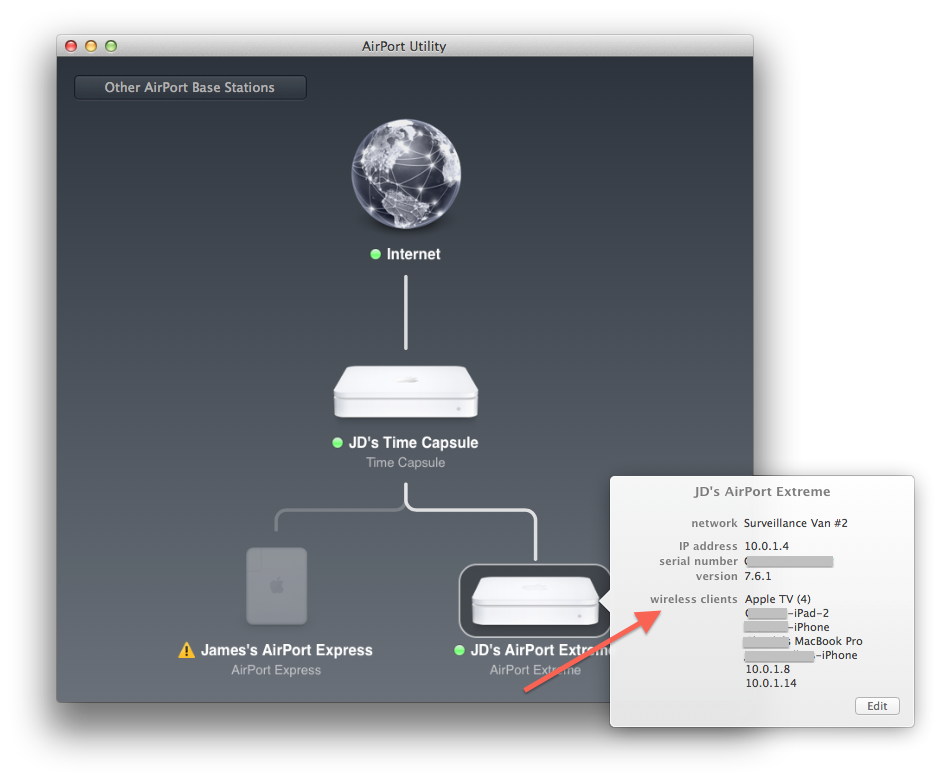Zoom AirPort Utility with green button

click(x=111, y=46)
